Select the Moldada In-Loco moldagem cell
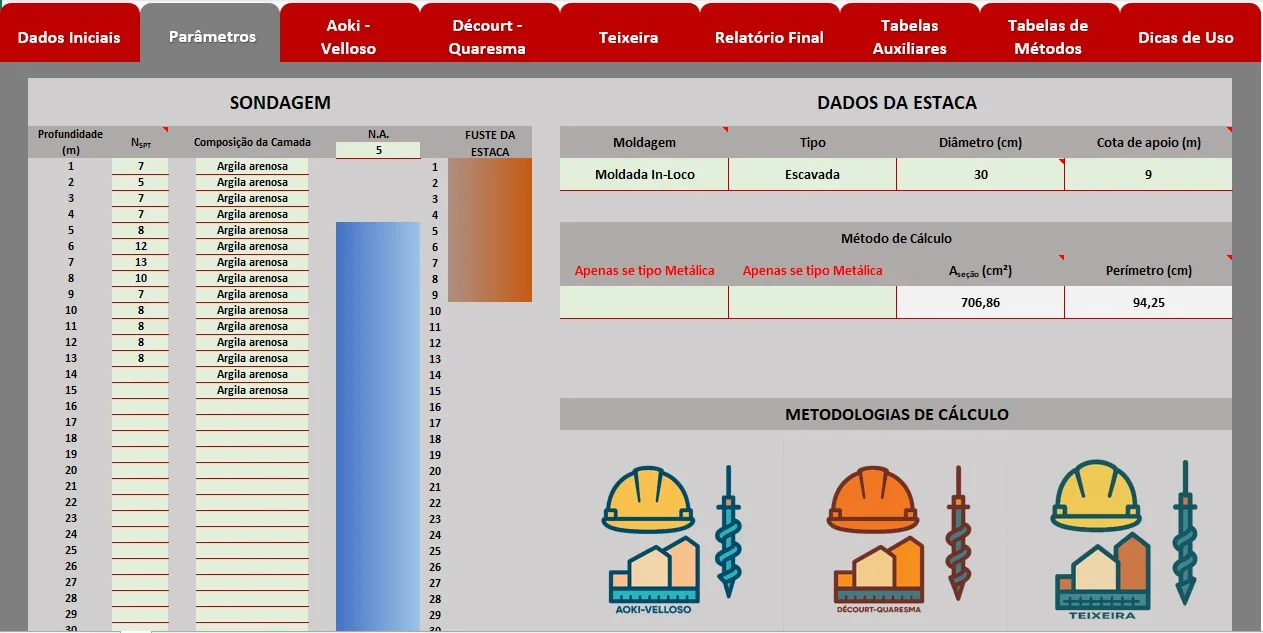 click(644, 174)
